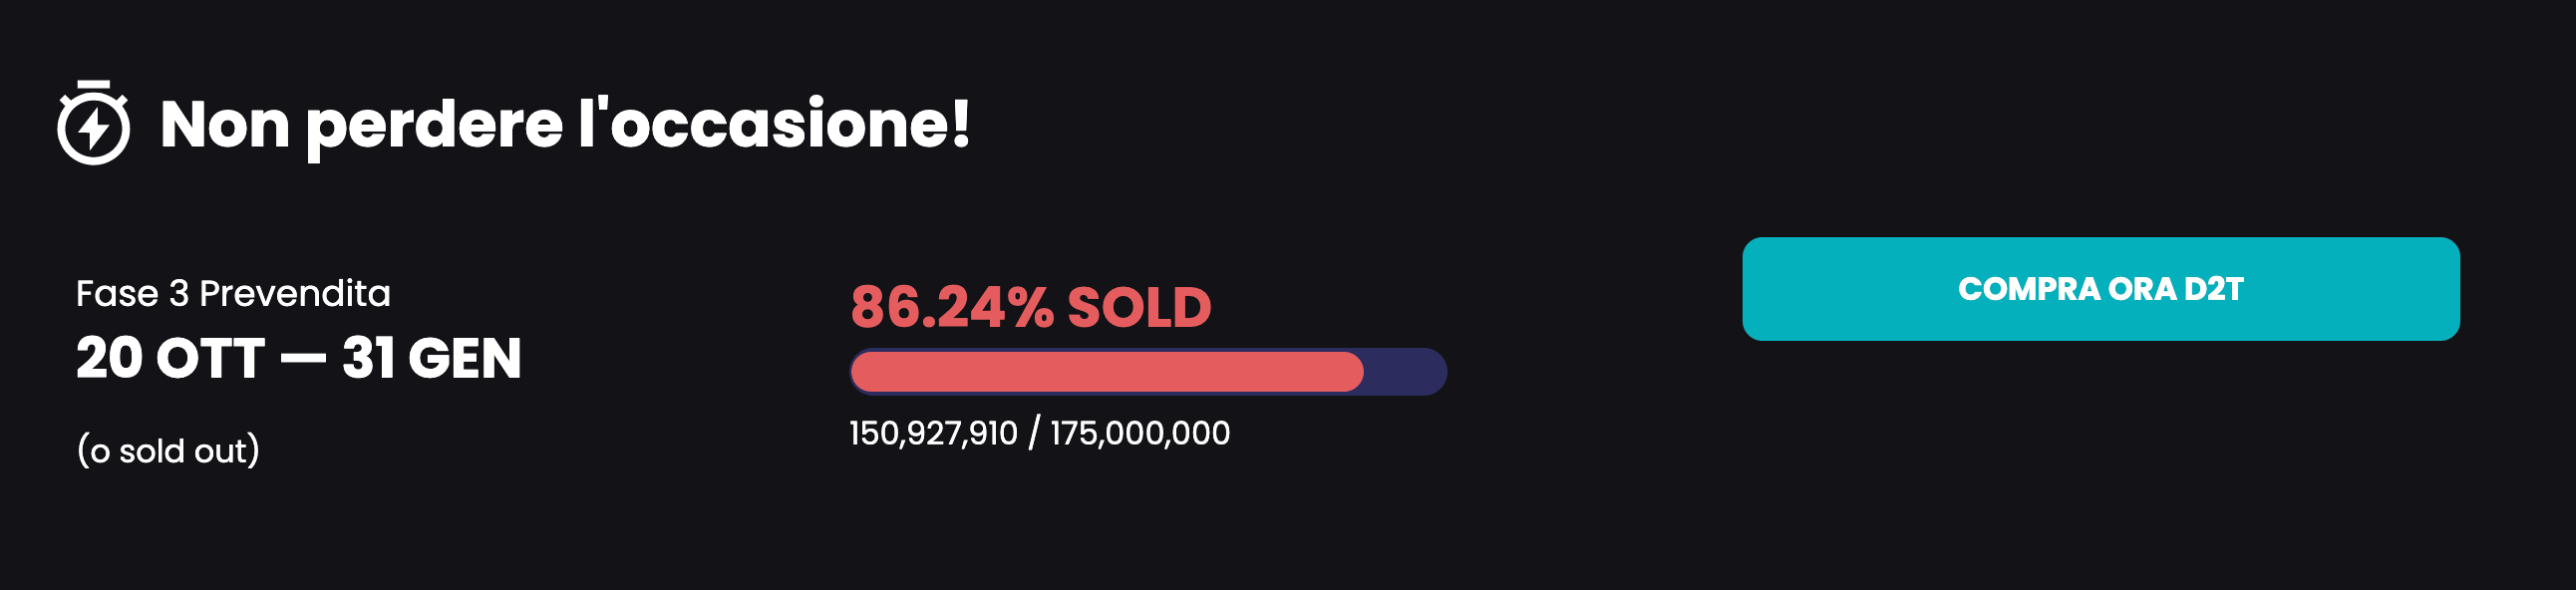Click the word 'Non' in heading
2576x590 pixels.
pyautogui.click(x=225, y=125)
